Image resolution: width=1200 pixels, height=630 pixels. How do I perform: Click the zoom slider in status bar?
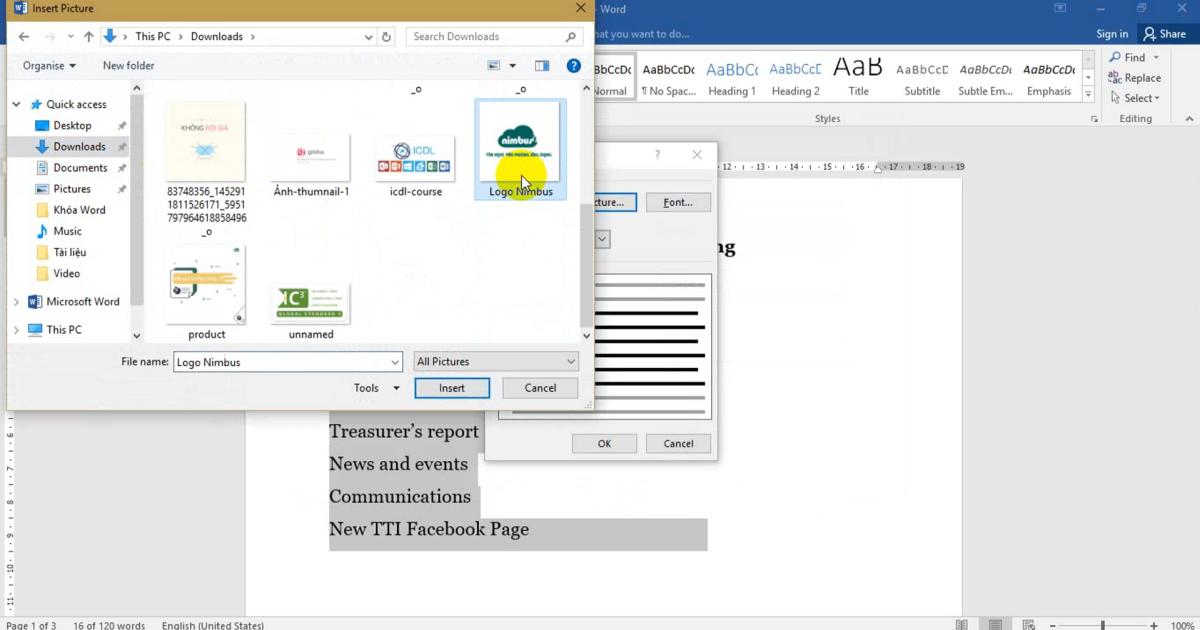click(x=1103, y=625)
